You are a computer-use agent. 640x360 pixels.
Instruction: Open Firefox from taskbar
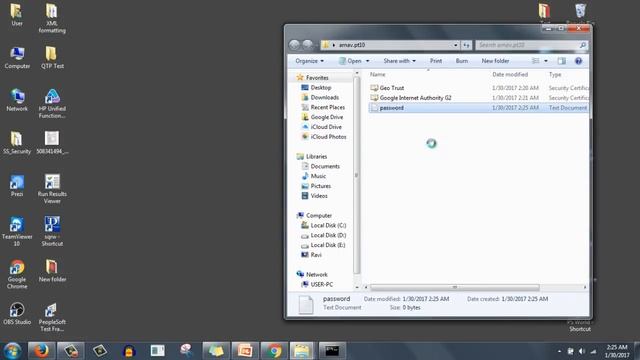[41, 351]
